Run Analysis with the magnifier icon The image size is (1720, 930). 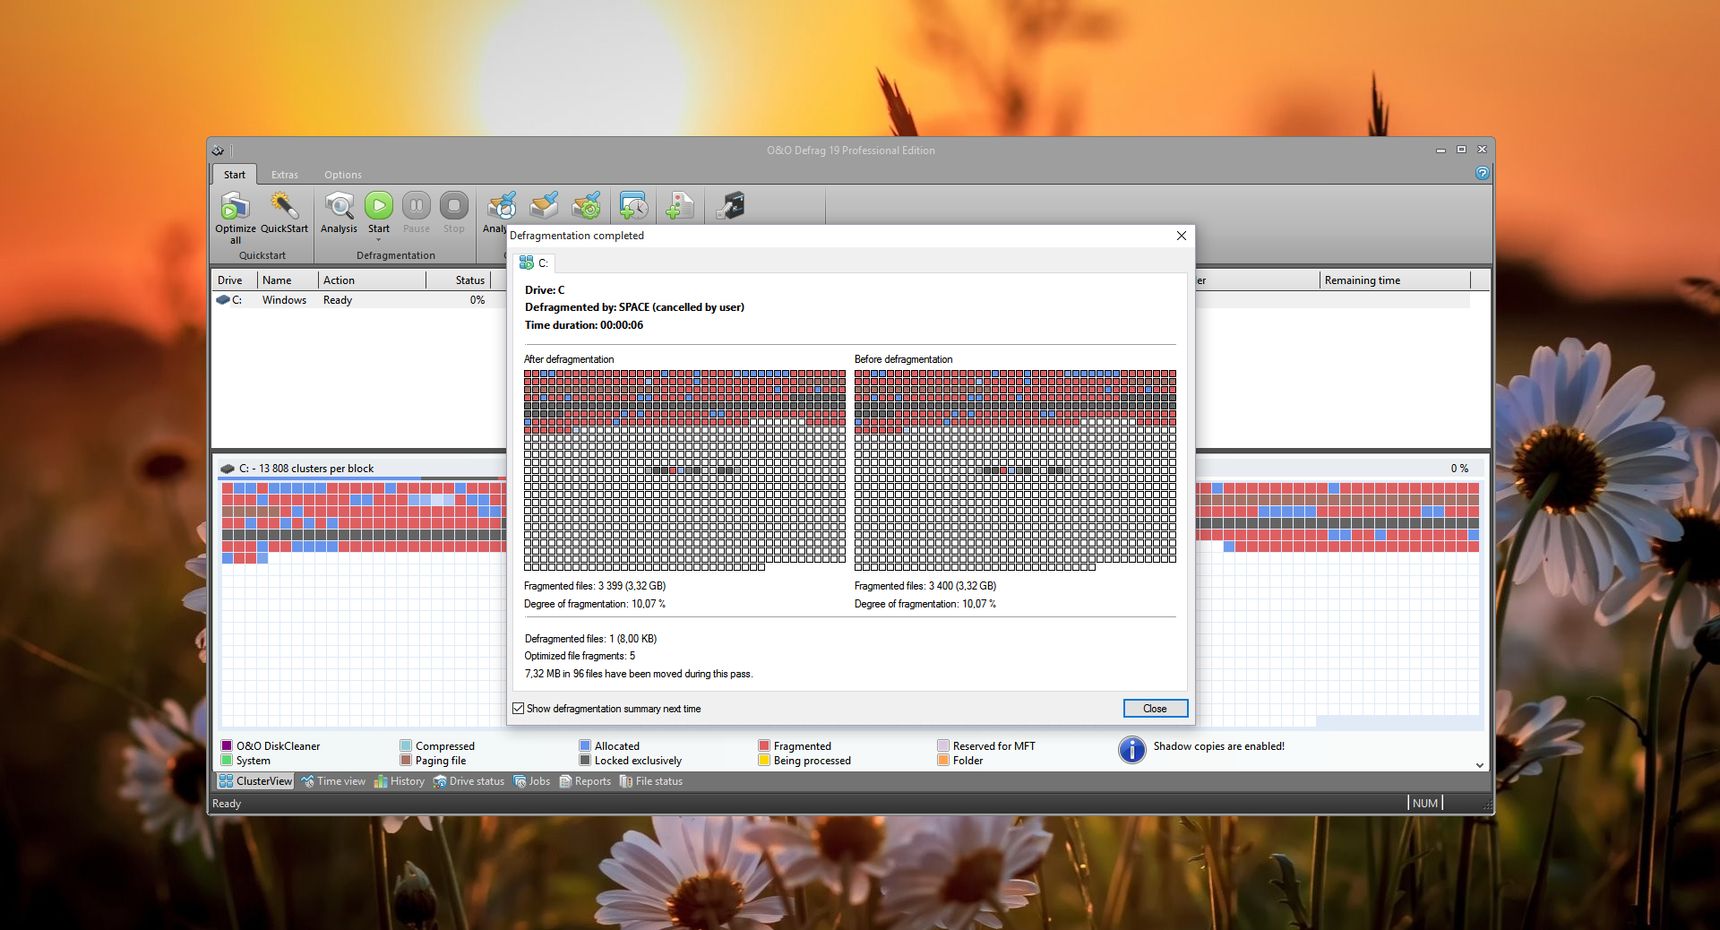(339, 206)
